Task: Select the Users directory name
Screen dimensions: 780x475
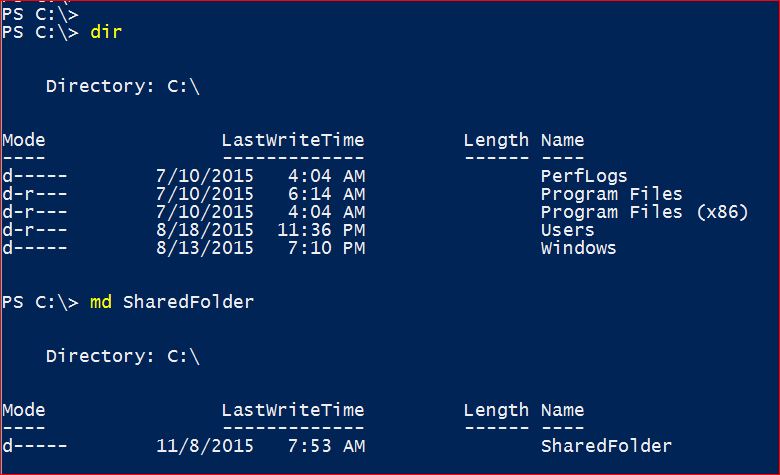Action: pyautogui.click(x=567, y=230)
